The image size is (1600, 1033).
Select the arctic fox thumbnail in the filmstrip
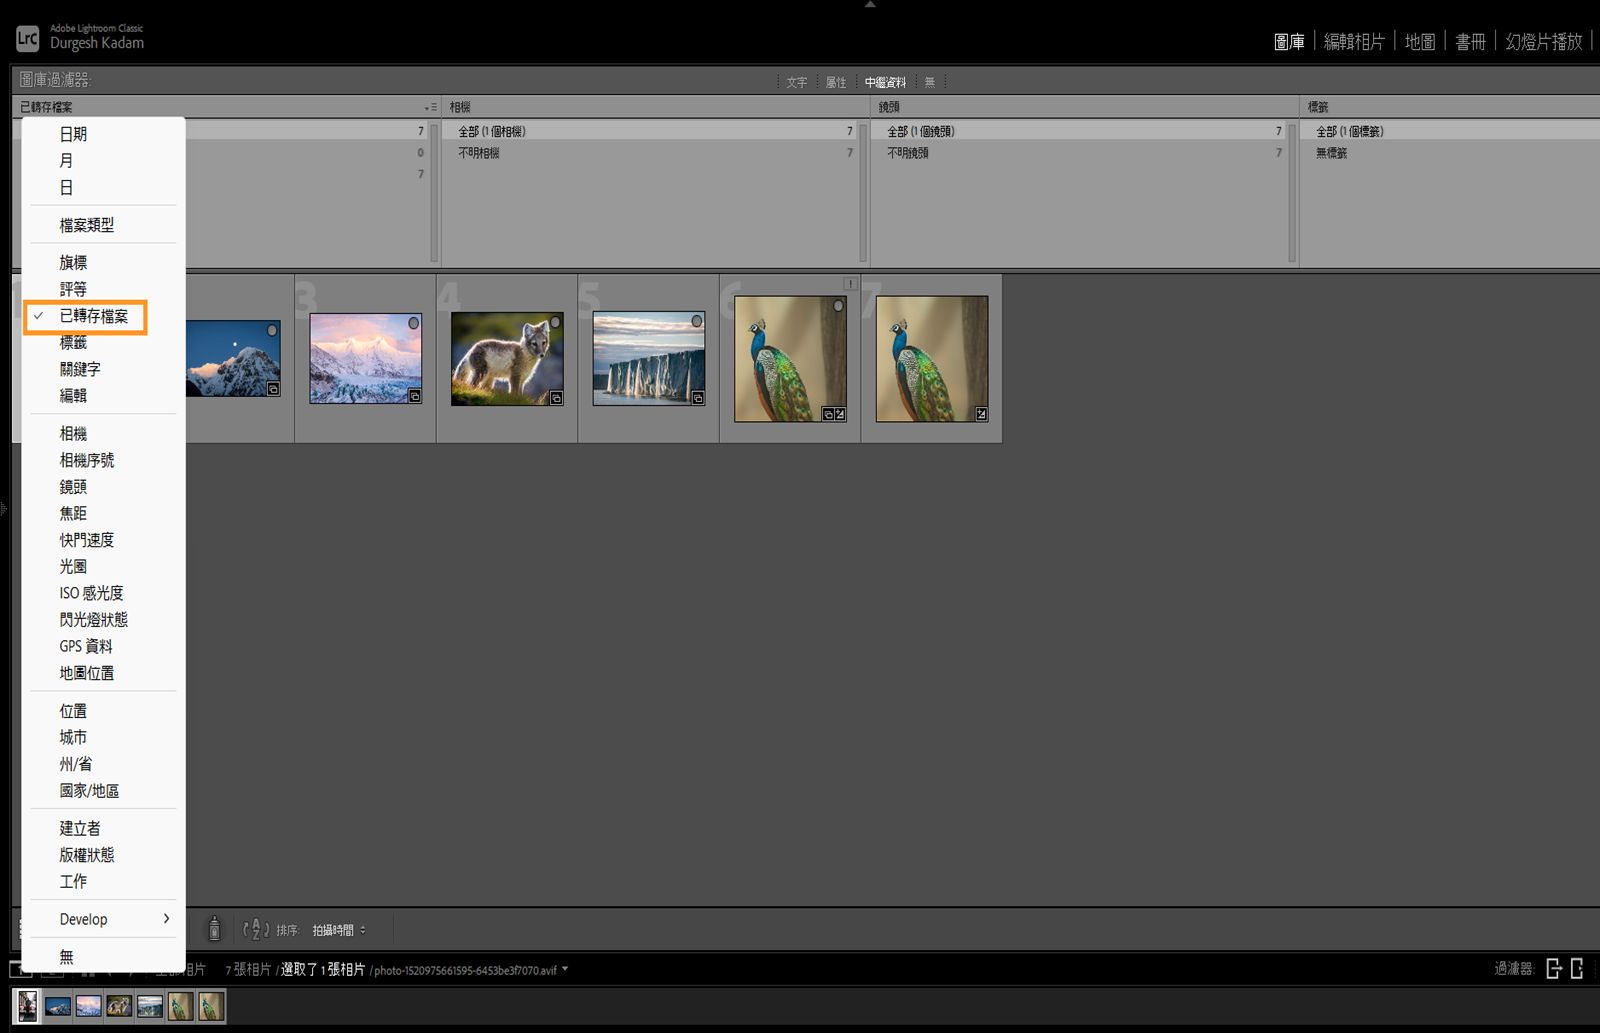pos(119,1006)
